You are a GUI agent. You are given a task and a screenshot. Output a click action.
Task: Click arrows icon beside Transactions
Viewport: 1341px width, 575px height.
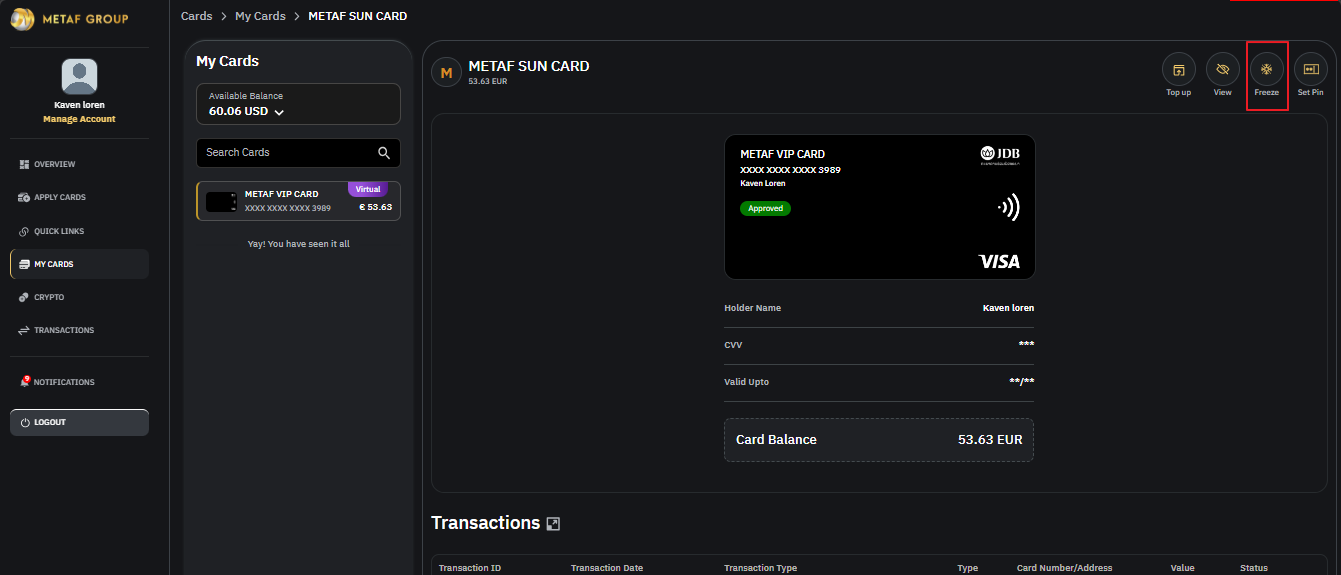pos(24,330)
